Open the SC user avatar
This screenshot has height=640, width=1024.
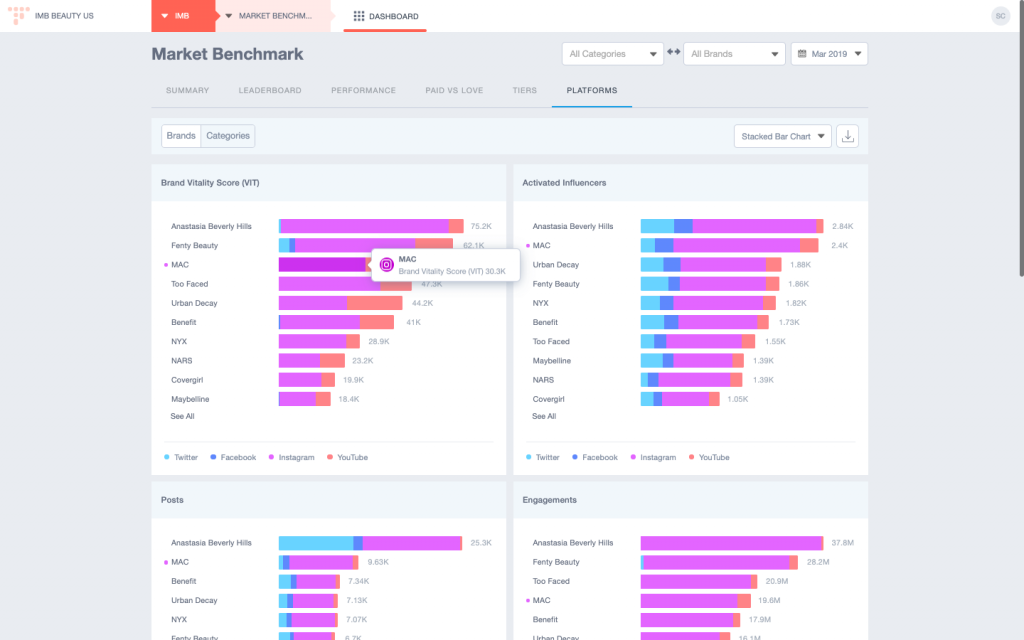(x=1000, y=16)
